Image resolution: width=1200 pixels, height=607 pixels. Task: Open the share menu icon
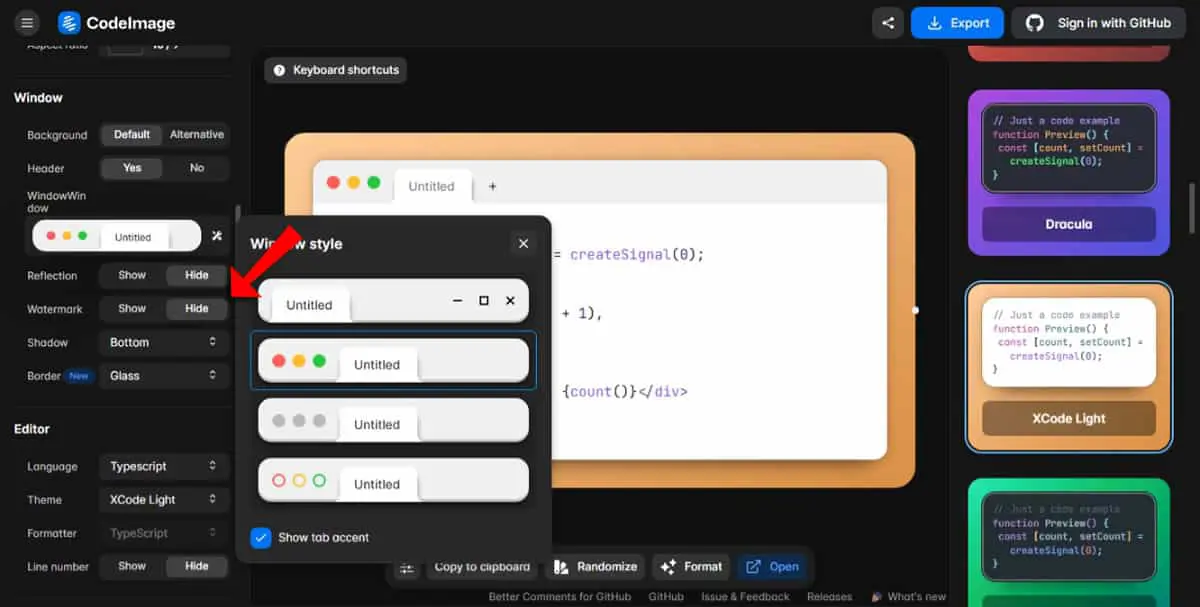888,23
